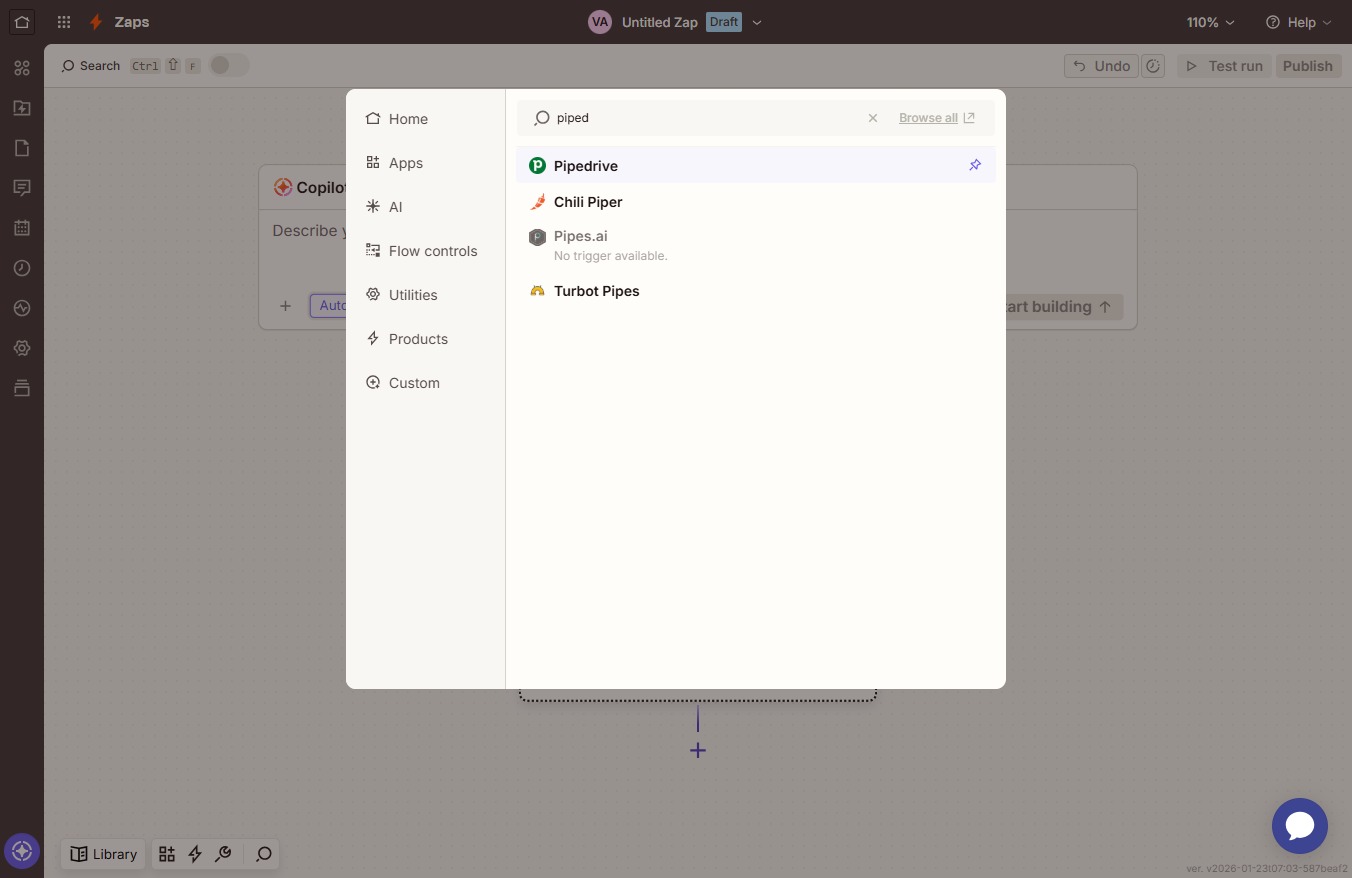Select the Flow controls category
1352x878 pixels.
426,251
